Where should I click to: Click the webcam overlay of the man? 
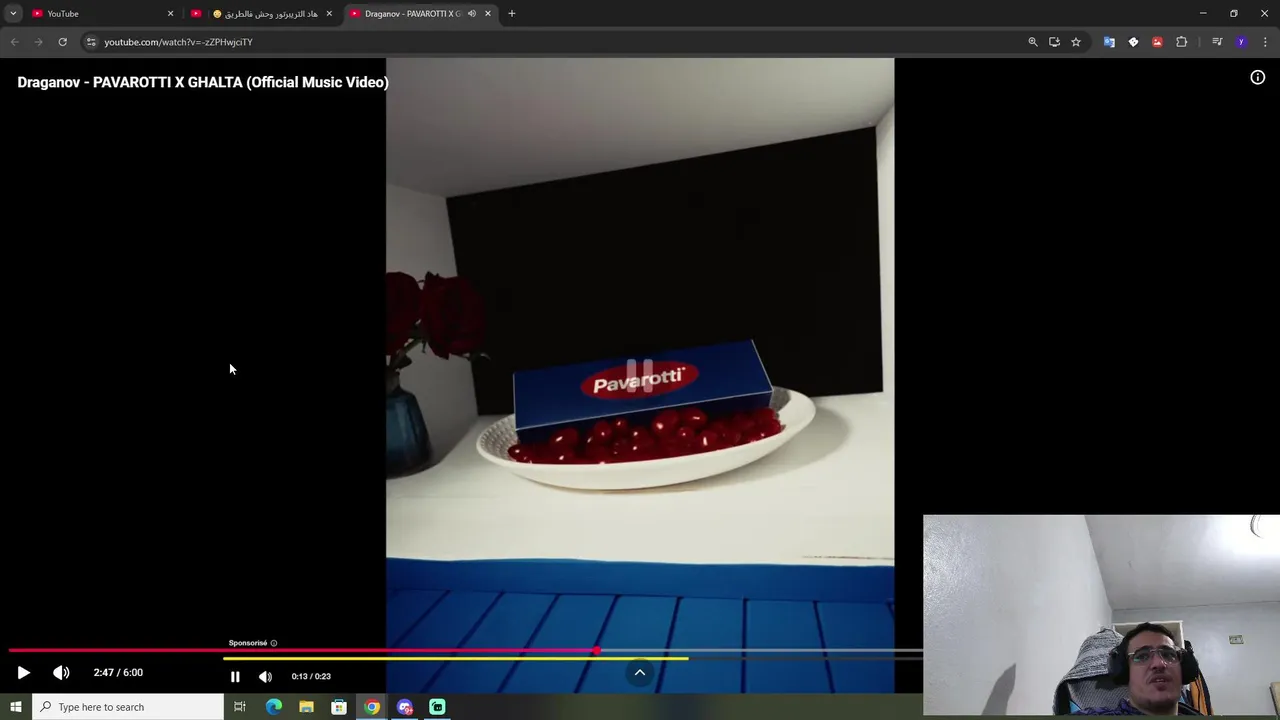coord(1101,615)
